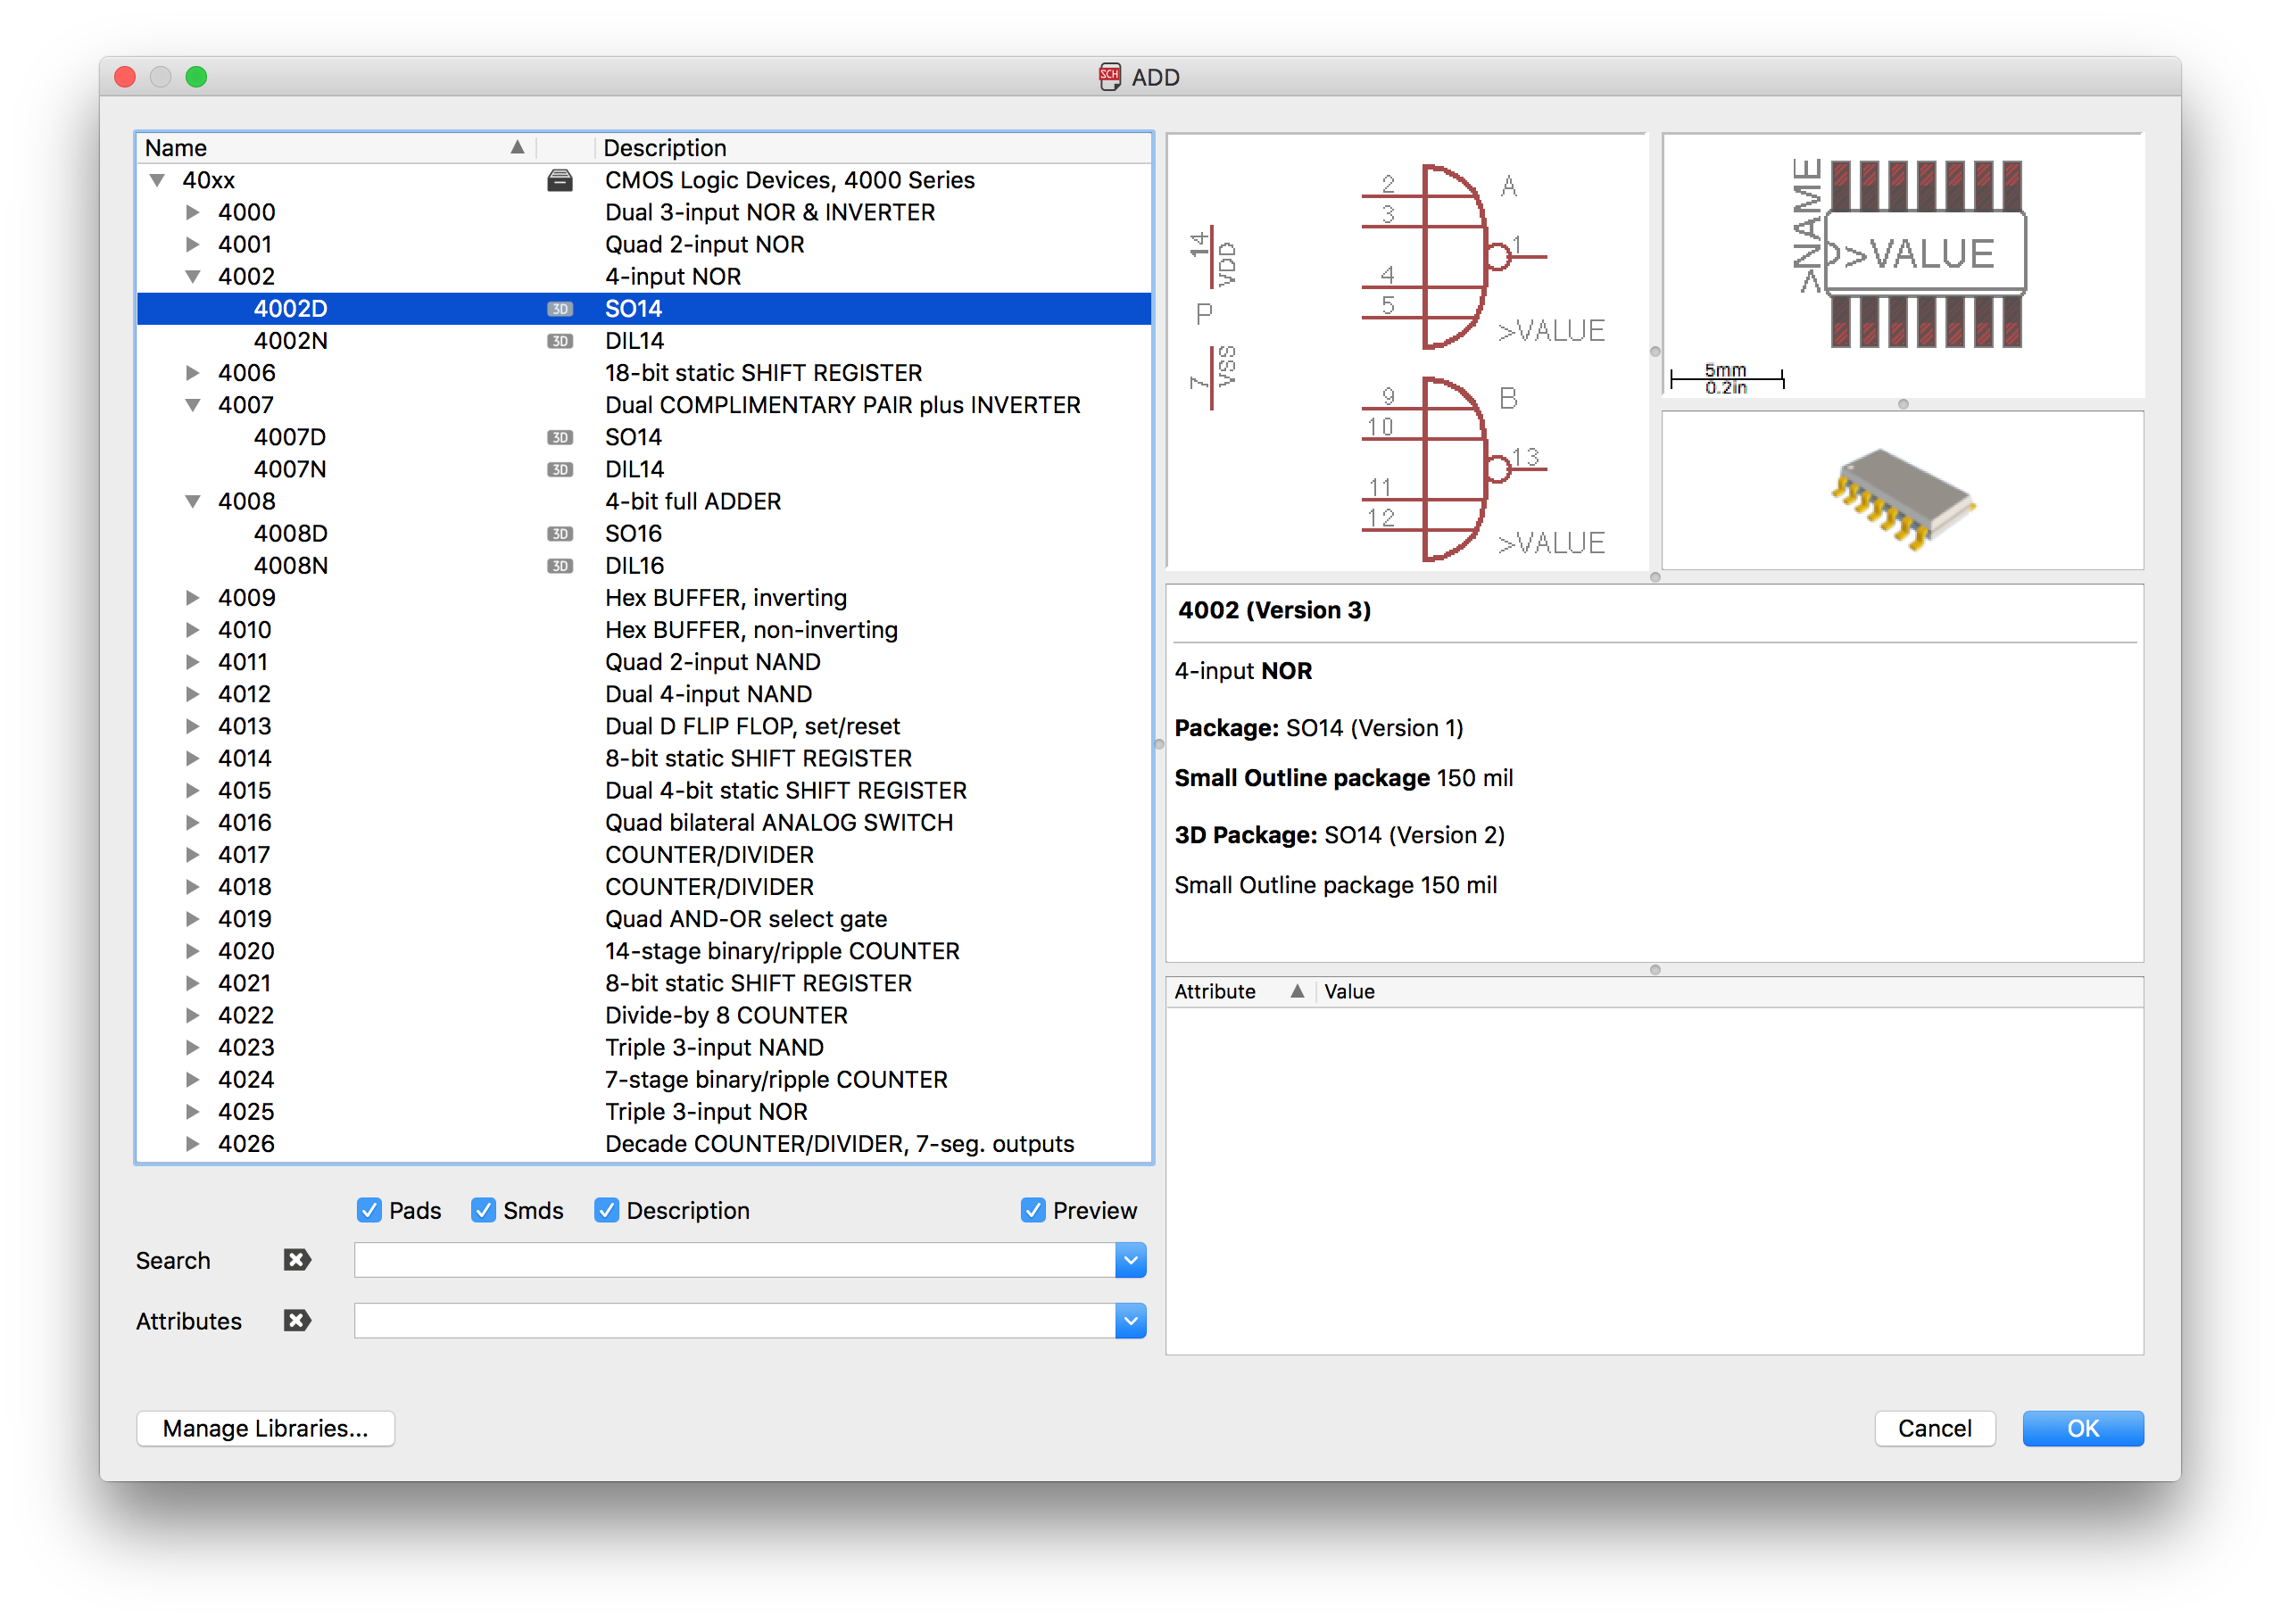The image size is (2281, 1624).
Task: Click the 3D chip model preview
Action: [x=1901, y=495]
